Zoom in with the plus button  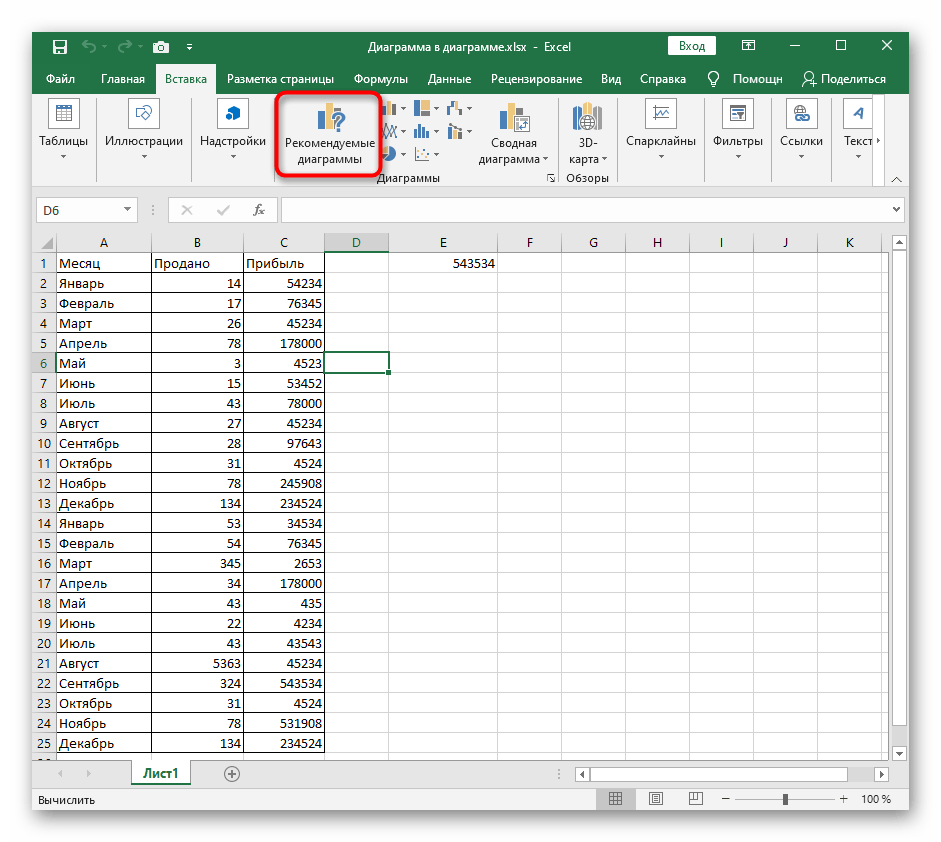(844, 799)
